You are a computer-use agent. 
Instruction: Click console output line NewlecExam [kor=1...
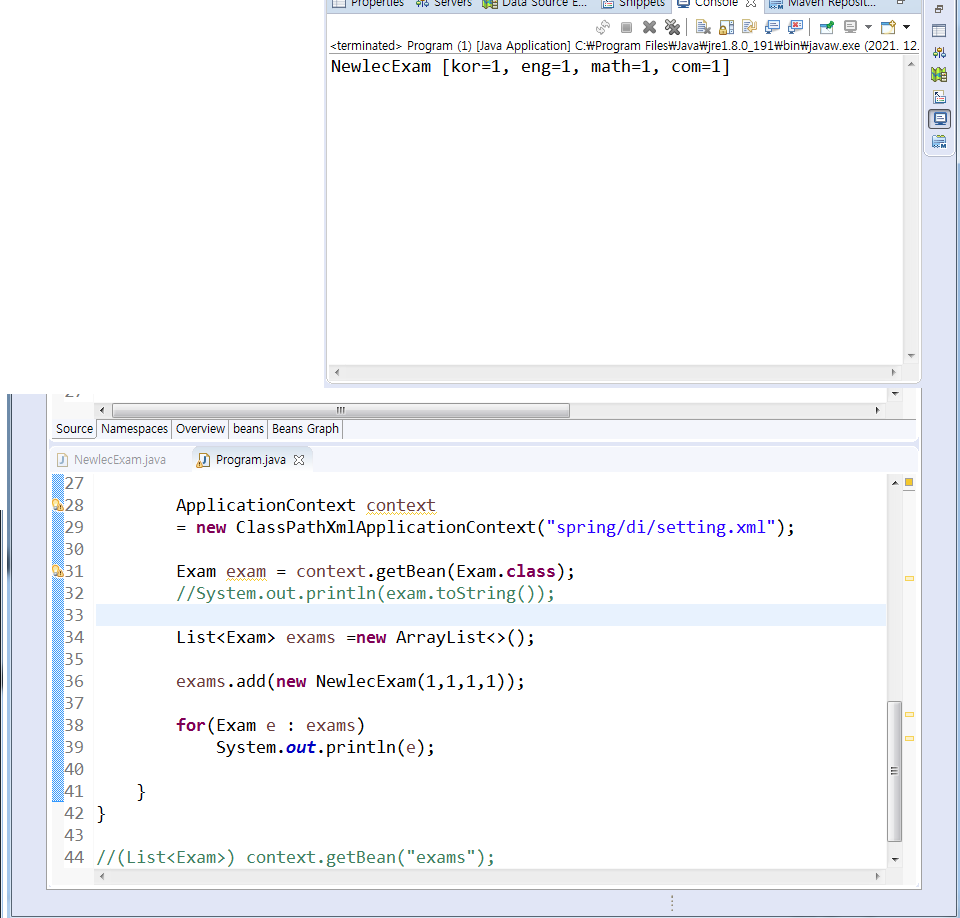[530, 67]
